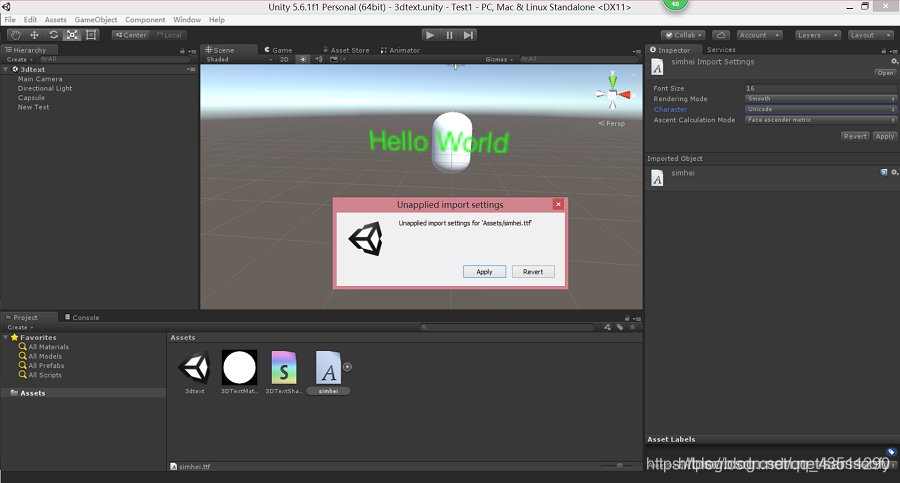This screenshot has width=900, height=483.
Task: Switch to the Services tab
Action: coord(721,50)
